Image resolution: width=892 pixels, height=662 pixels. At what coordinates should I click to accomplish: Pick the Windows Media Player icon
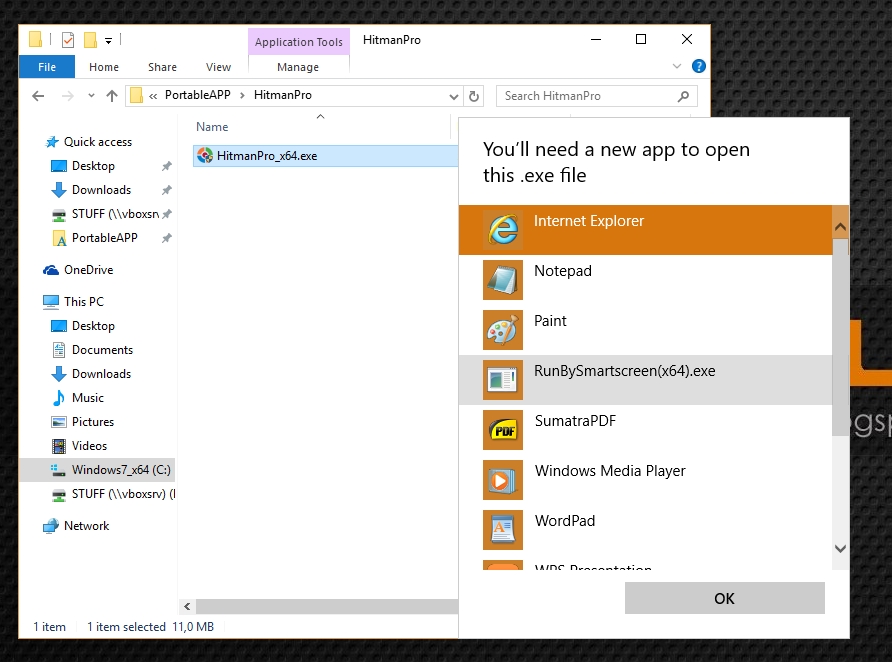(x=503, y=480)
